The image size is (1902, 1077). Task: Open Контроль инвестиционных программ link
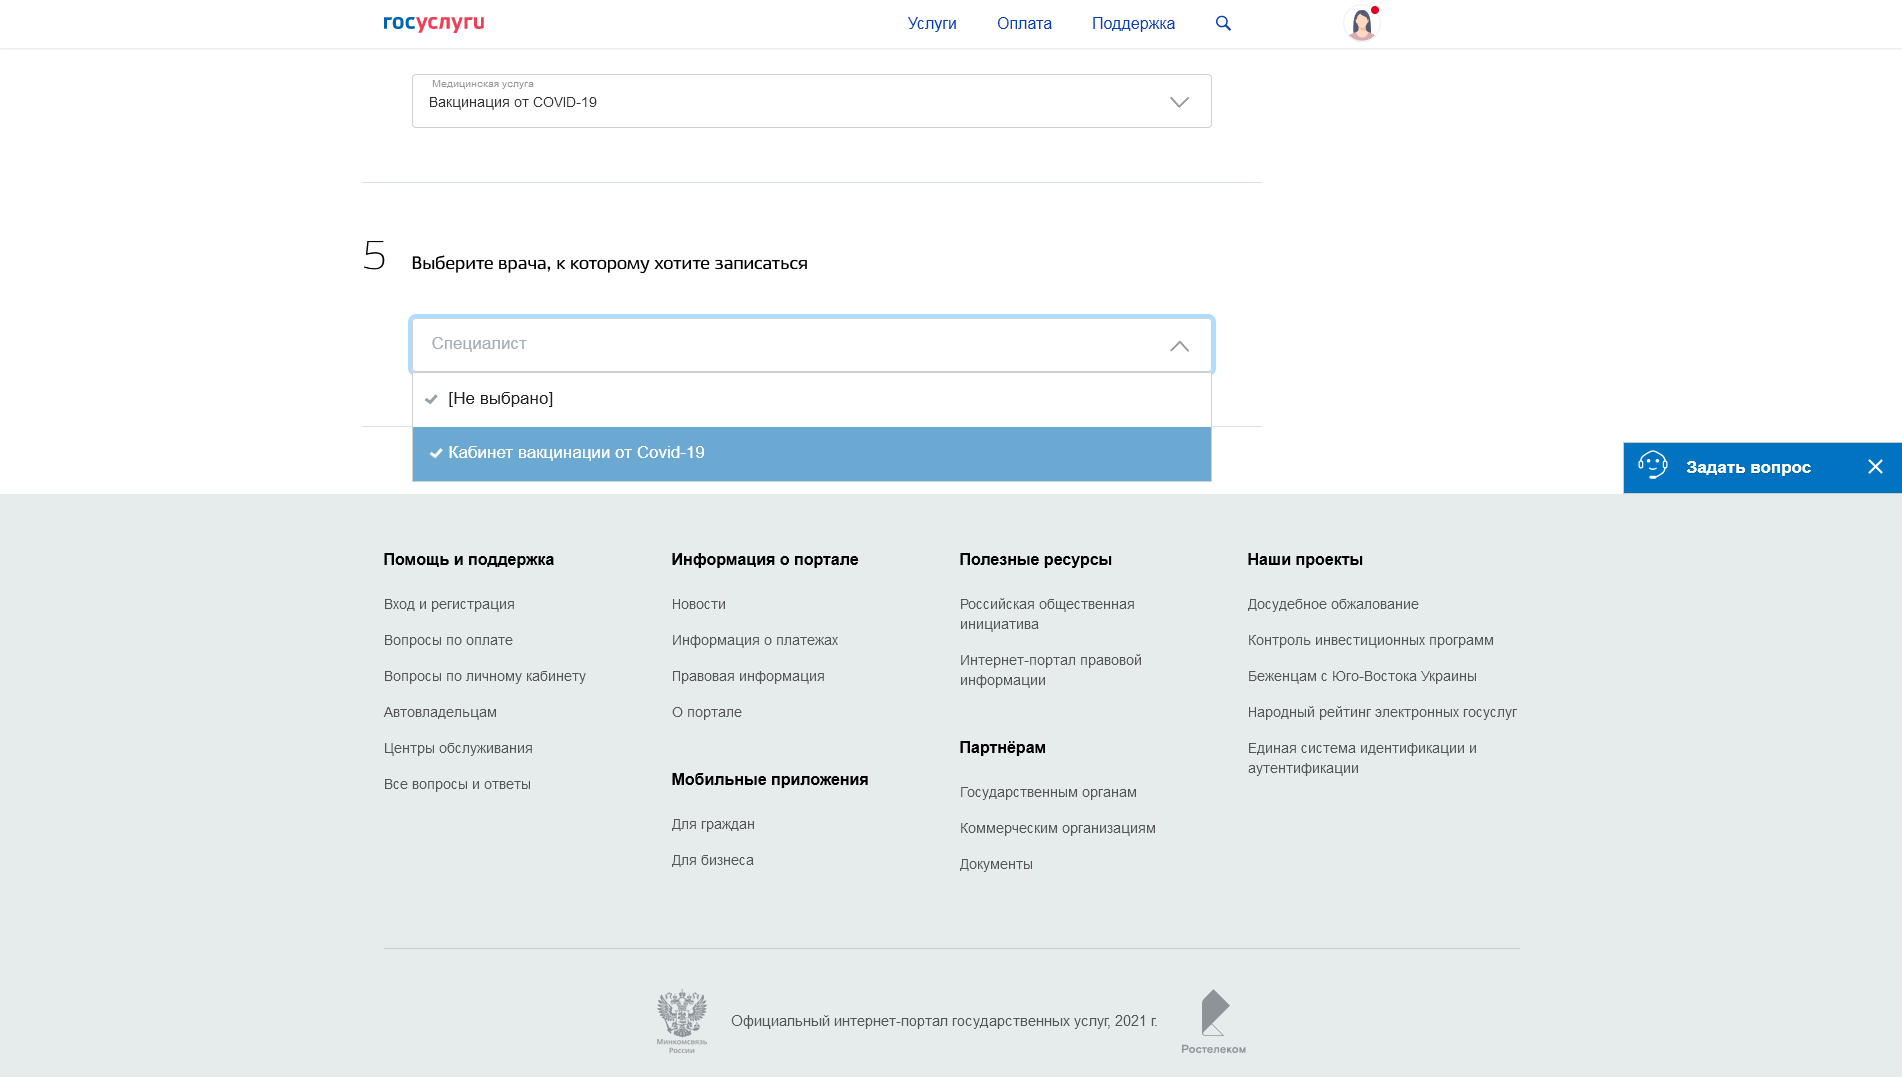pos(1371,640)
